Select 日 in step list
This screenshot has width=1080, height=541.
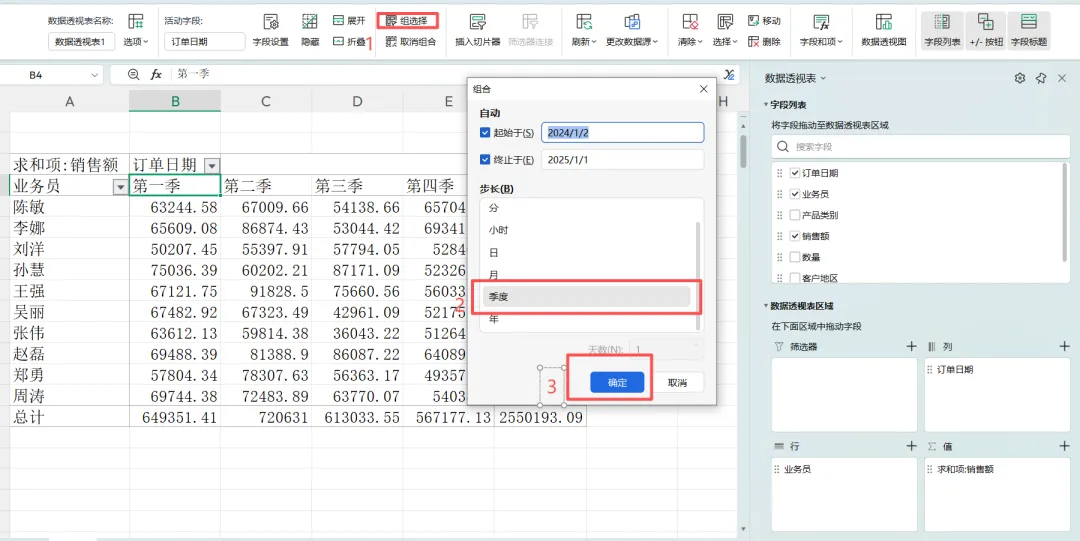coord(587,253)
